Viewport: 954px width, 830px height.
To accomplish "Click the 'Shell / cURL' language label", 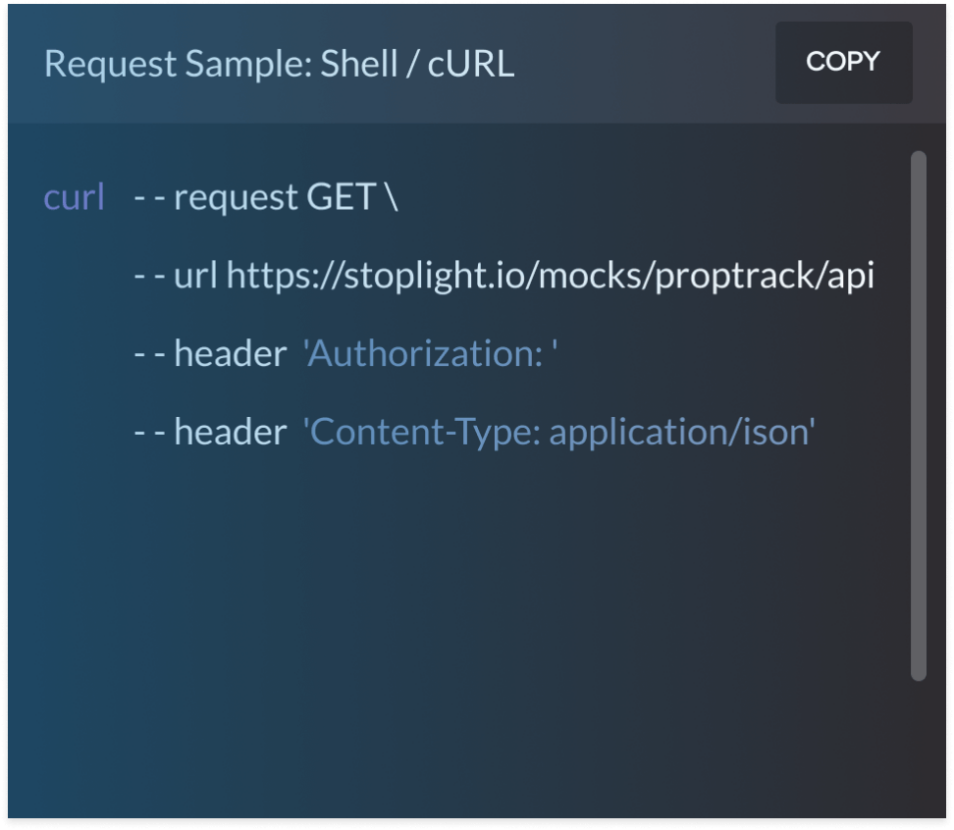I will coord(417,63).
